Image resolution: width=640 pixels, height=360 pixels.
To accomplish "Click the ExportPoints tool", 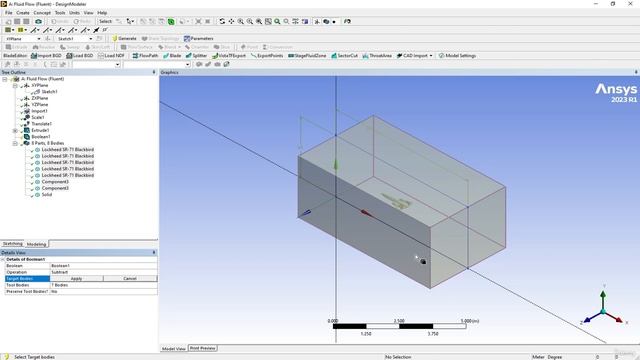I will [267, 56].
